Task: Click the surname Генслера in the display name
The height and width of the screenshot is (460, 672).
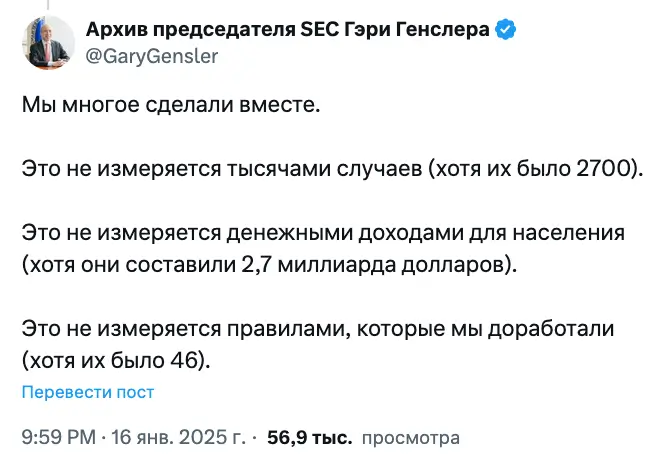Action: pyautogui.click(x=442, y=29)
